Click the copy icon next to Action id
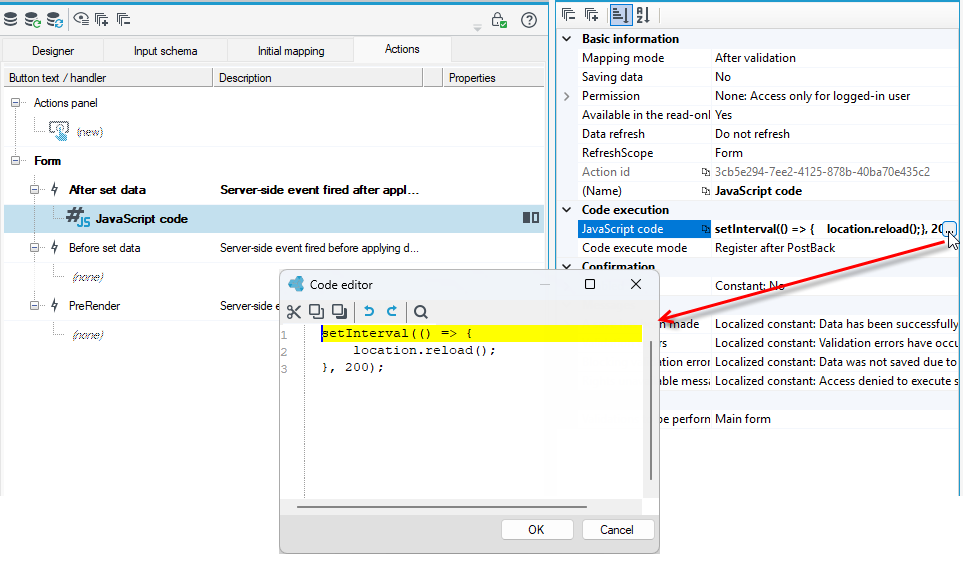Image resolution: width=963 pixels, height=561 pixels. 706,172
